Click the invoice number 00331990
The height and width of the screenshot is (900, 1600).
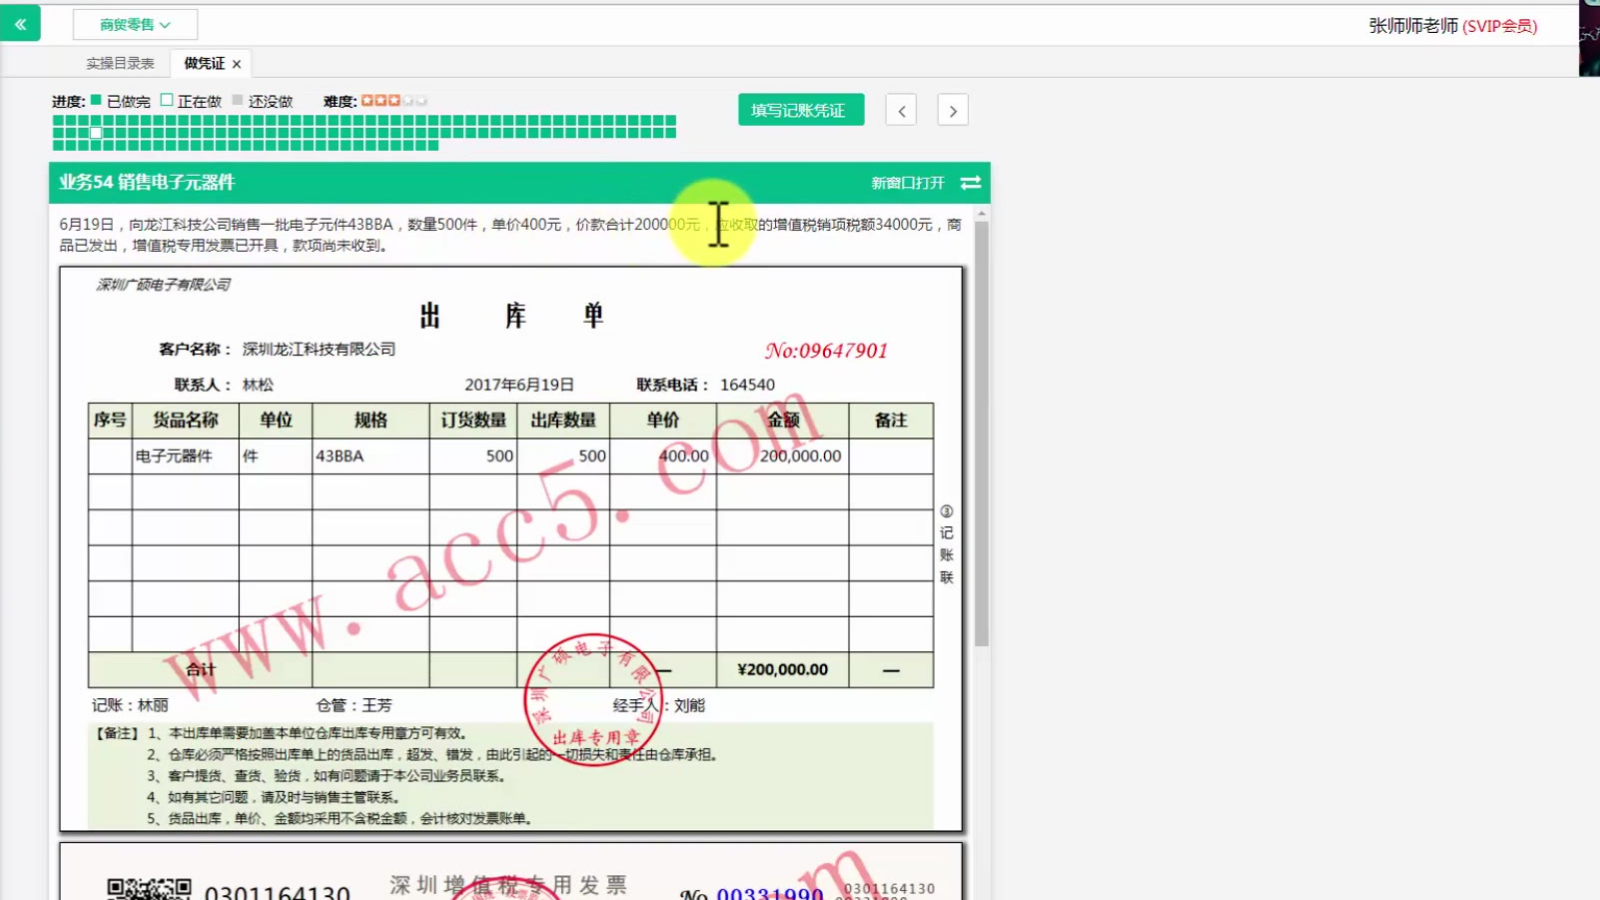(770, 893)
